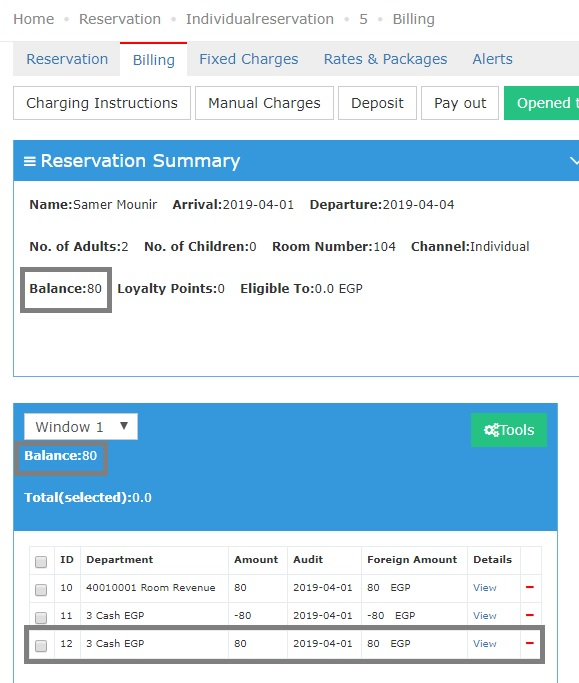The image size is (579, 683).
Task: View details of row 10 Room Revenue
Action: pos(484,588)
